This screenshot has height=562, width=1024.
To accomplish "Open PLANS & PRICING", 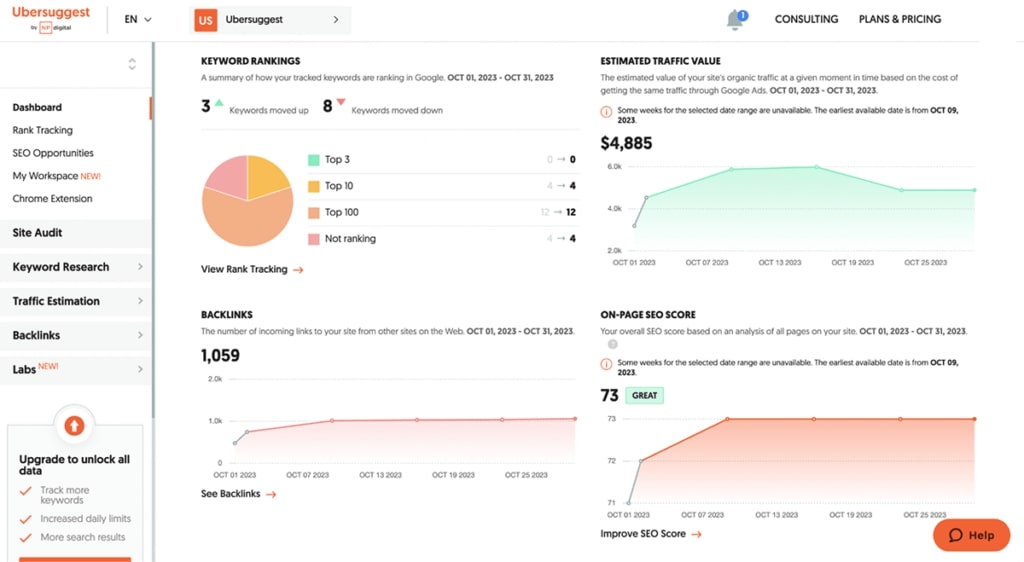I will tap(900, 20).
